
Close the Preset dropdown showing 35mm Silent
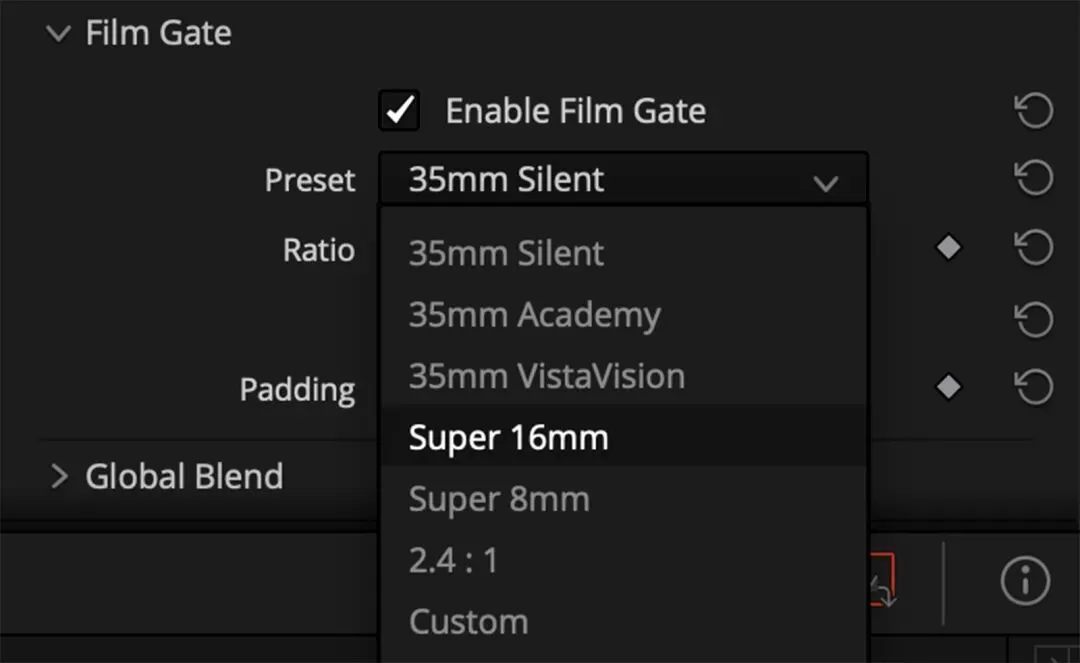622,180
